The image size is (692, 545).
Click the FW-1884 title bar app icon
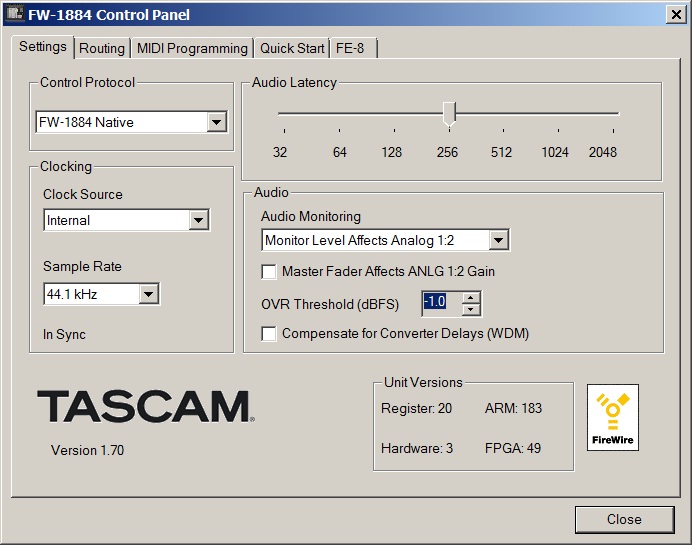15,13
